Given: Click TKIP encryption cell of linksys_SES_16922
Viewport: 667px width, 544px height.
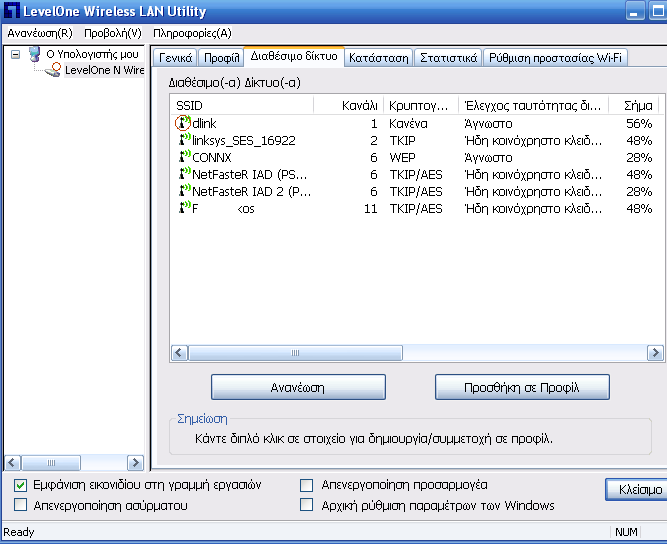Looking at the screenshot, I should 402,140.
